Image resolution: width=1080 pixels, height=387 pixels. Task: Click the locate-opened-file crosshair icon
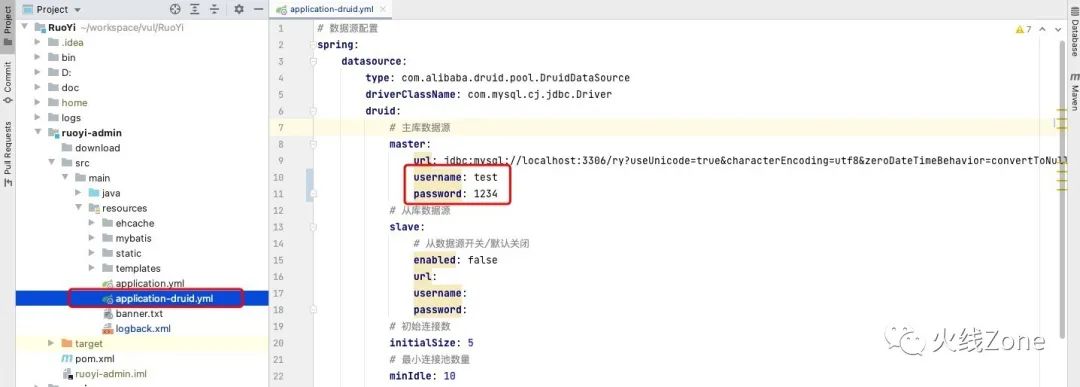[175, 10]
